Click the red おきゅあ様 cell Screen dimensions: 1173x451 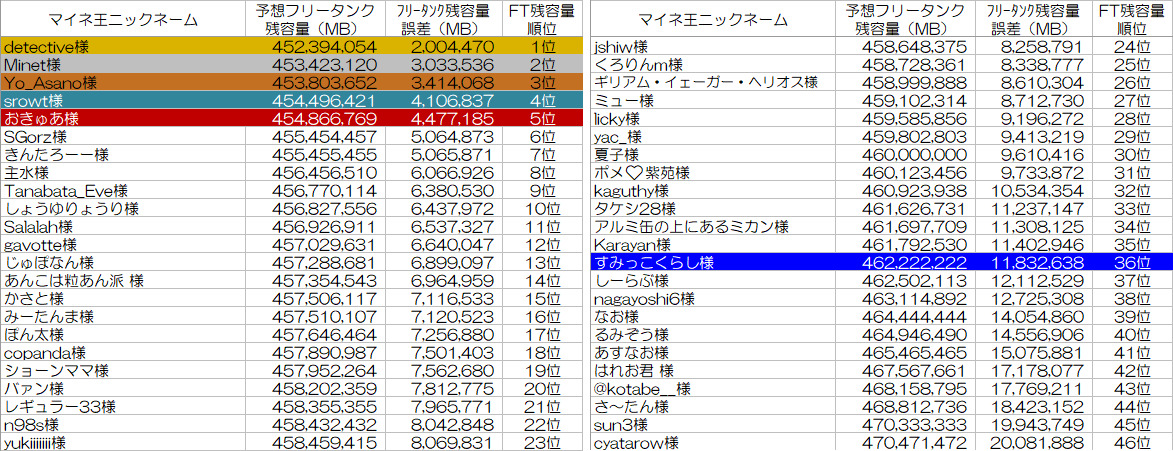coord(42,119)
